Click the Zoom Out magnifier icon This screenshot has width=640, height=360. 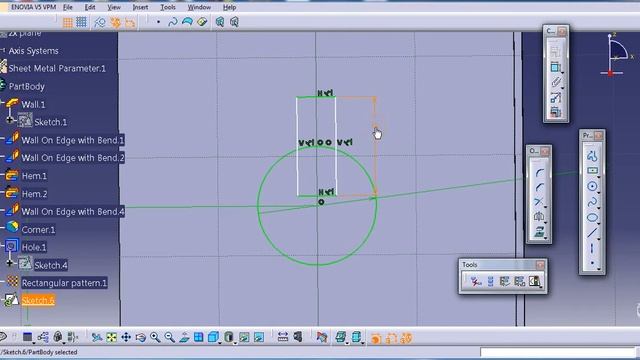tap(169, 337)
